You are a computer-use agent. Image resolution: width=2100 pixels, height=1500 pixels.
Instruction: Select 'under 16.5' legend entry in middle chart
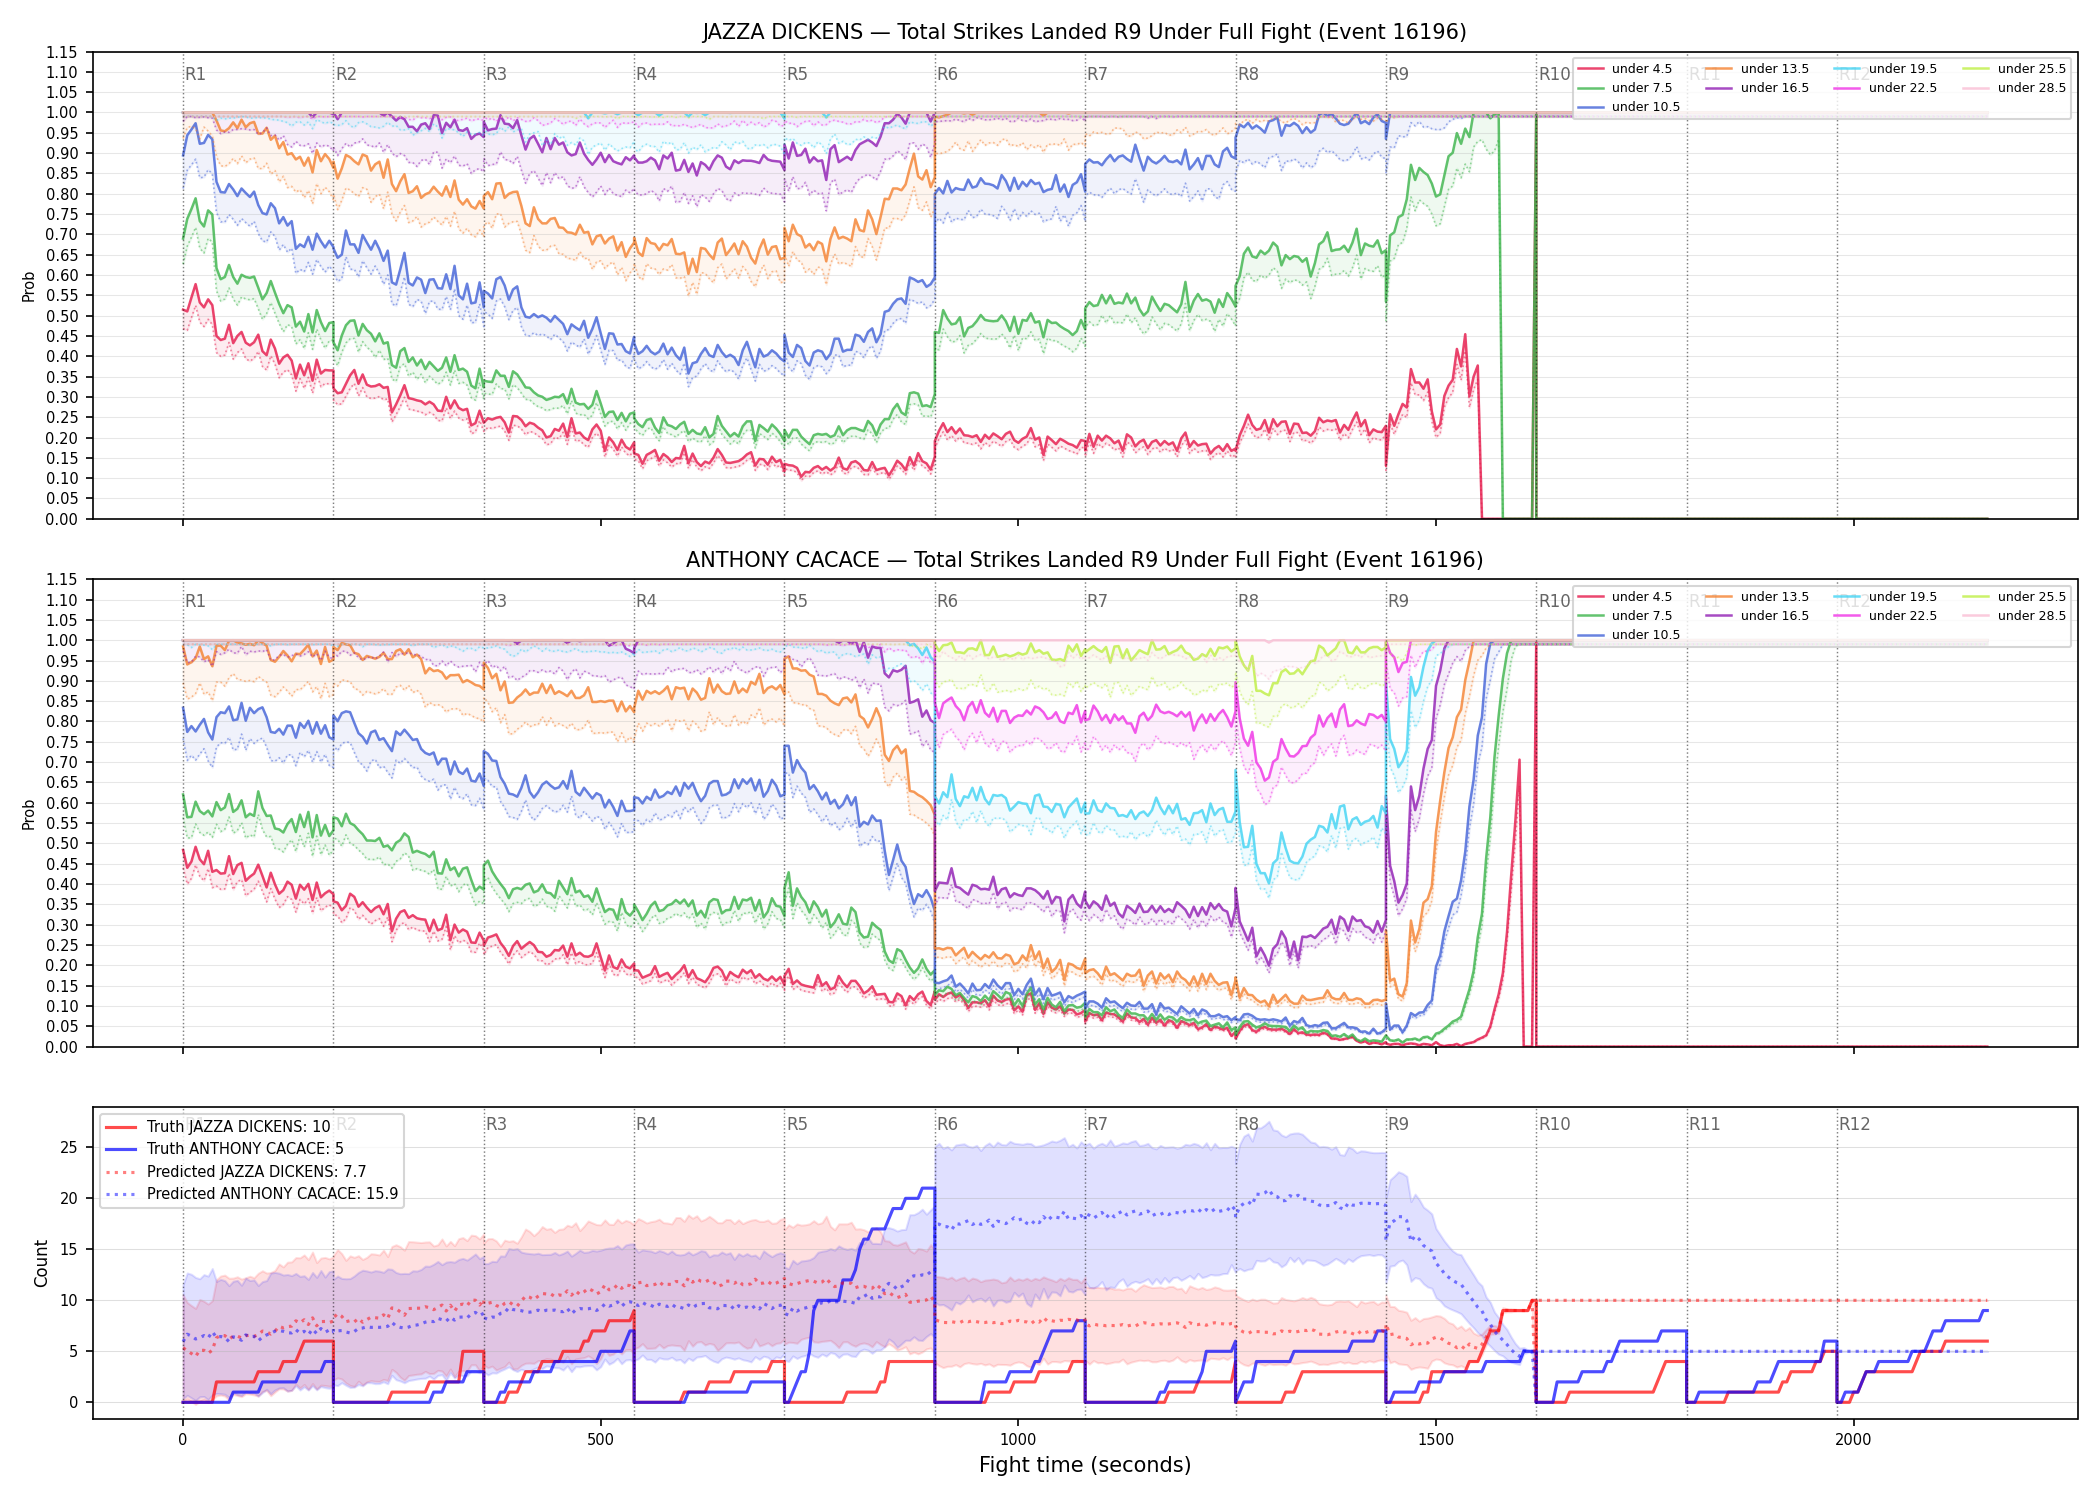pos(1758,616)
